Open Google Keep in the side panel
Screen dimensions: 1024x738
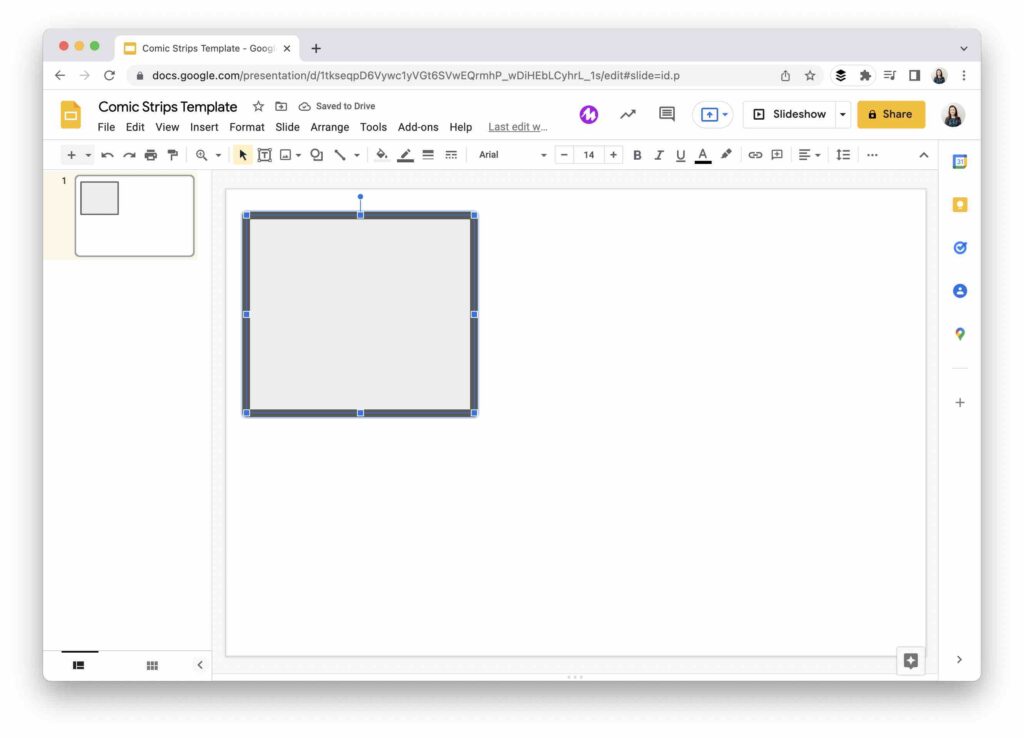(959, 204)
